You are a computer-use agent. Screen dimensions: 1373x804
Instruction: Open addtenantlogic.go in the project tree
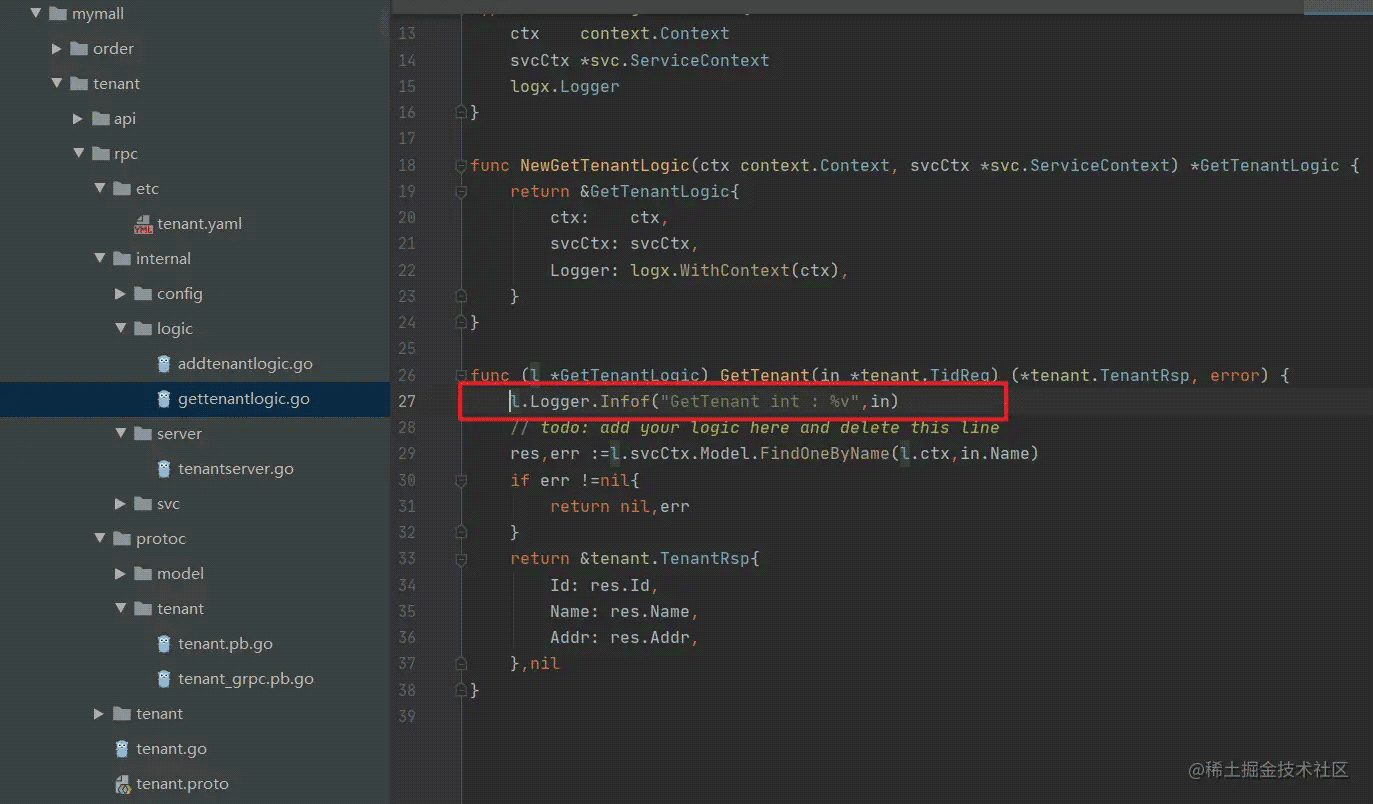tap(245, 364)
